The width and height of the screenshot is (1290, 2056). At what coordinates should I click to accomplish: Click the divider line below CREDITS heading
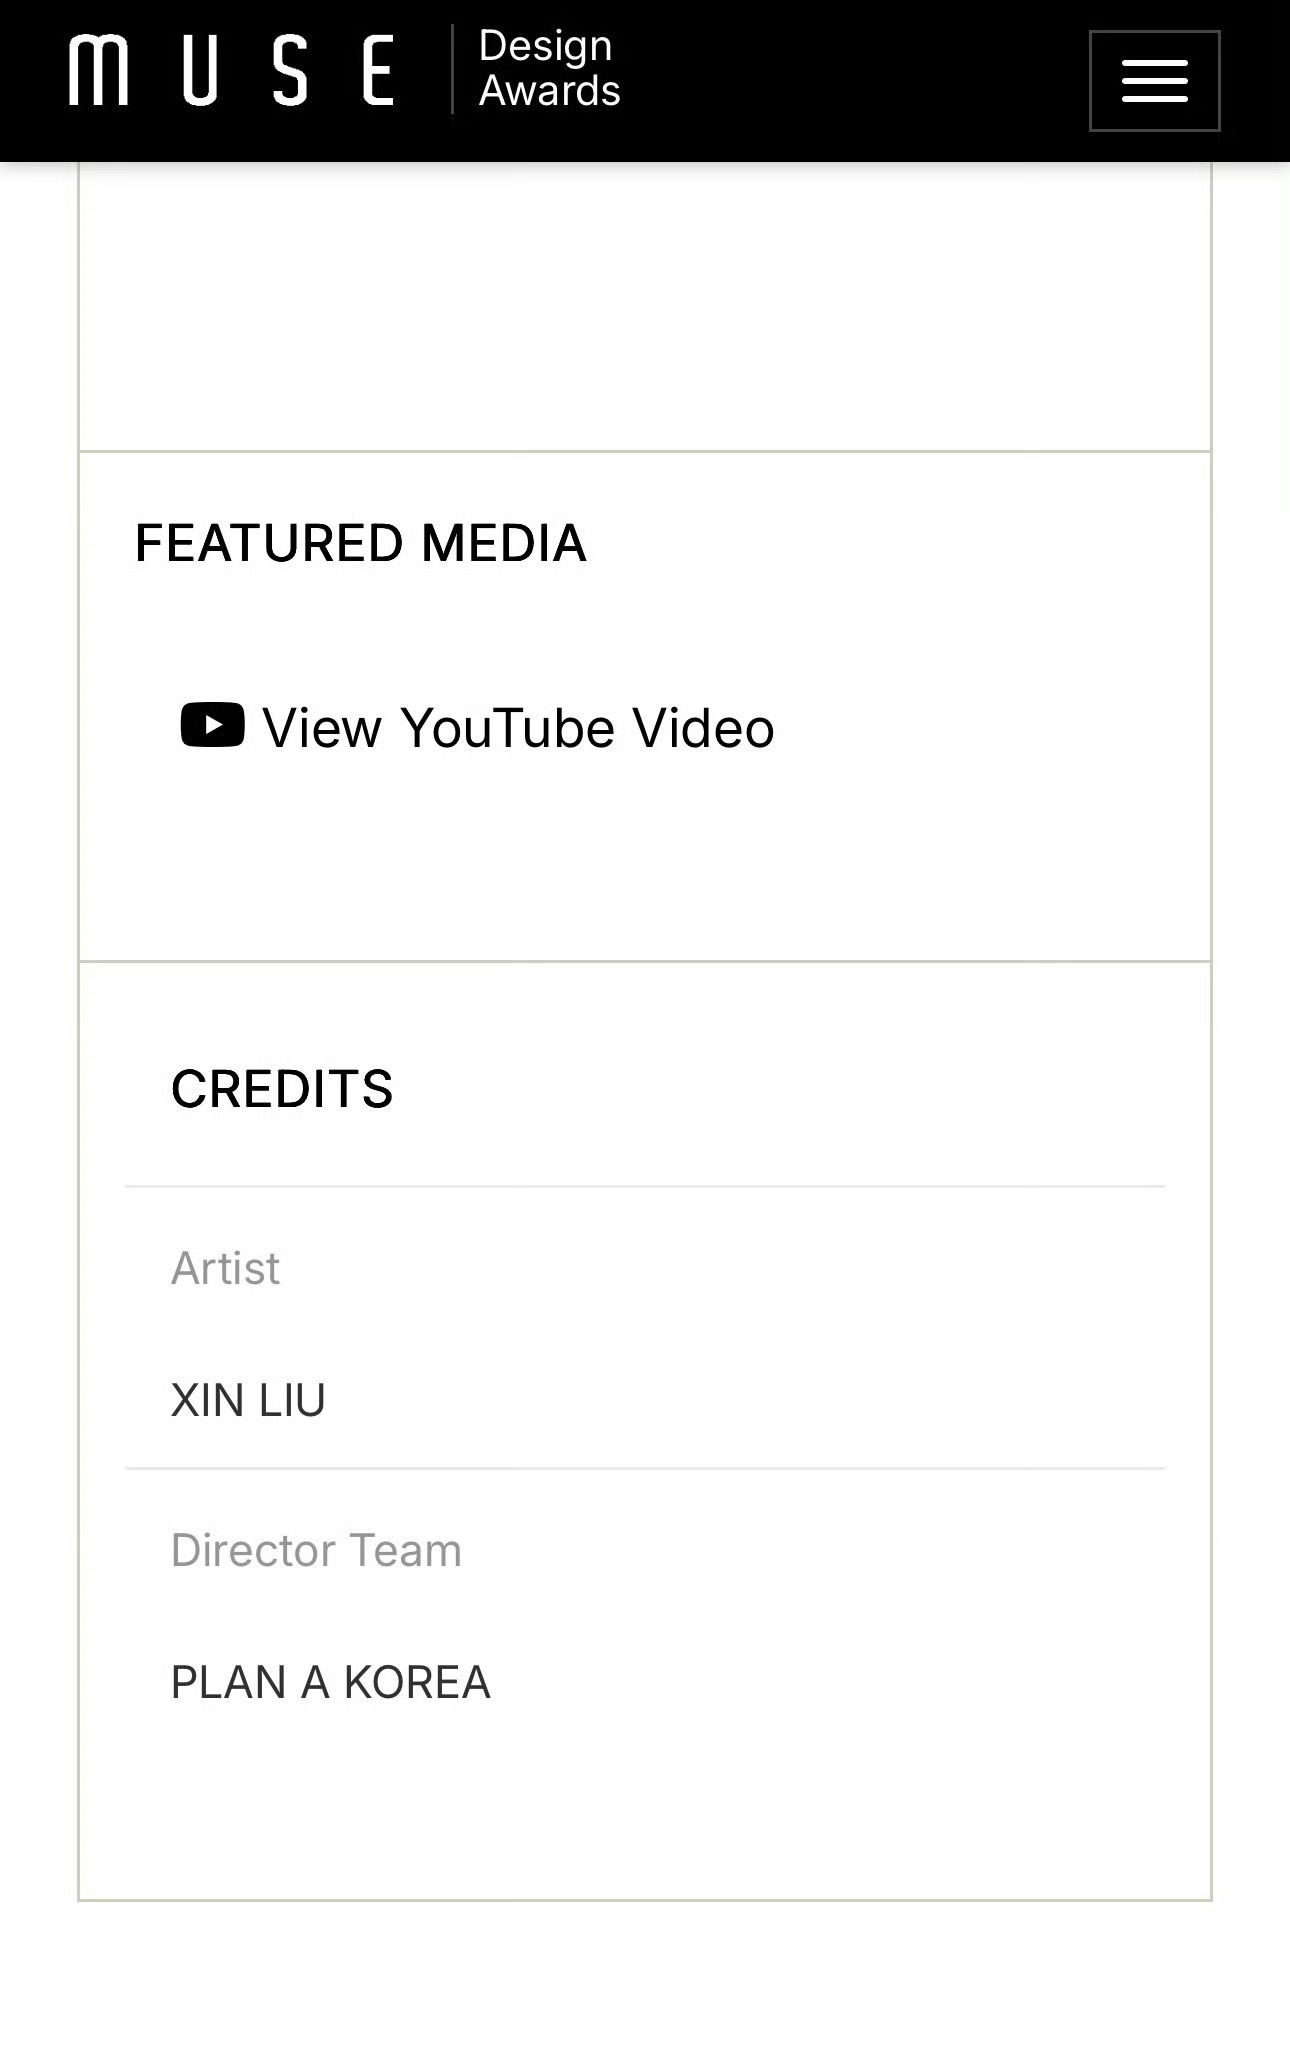tap(645, 1187)
